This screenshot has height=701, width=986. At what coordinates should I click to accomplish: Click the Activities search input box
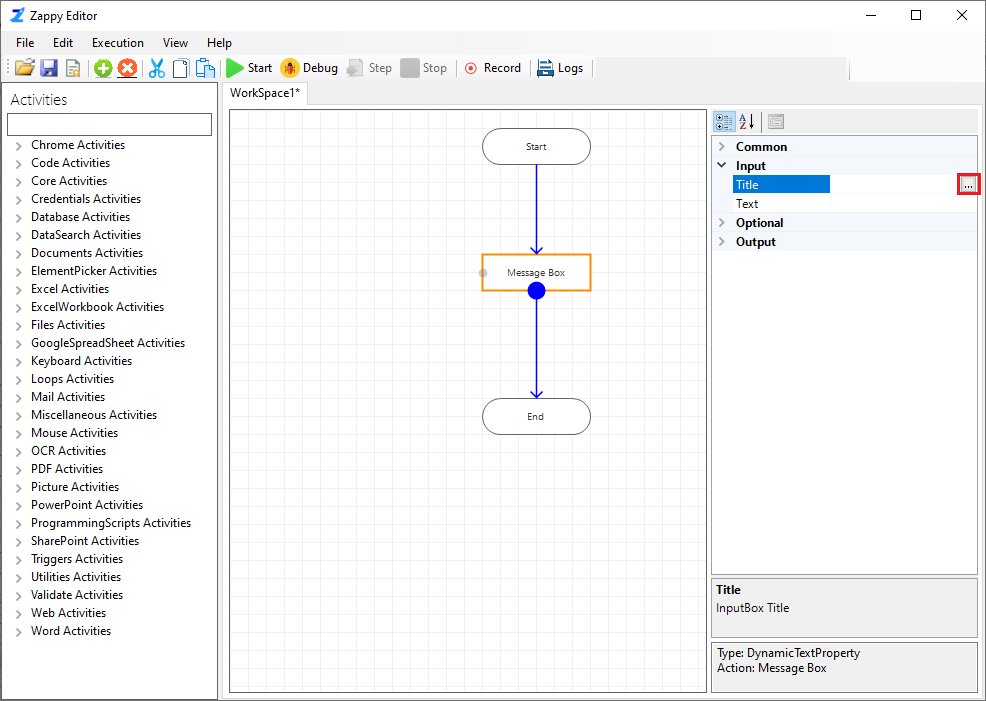coord(109,124)
